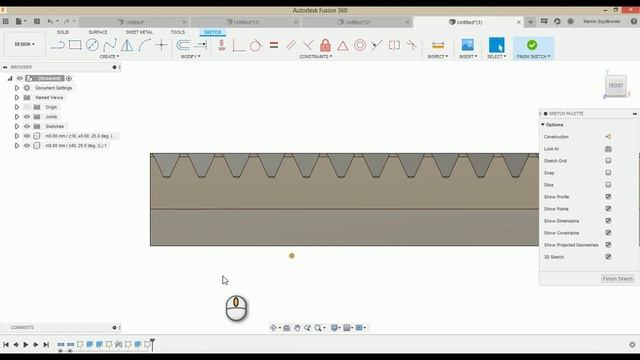Apply Perpendicular corner constraint
Screen dimensions: 640x360
238,45
